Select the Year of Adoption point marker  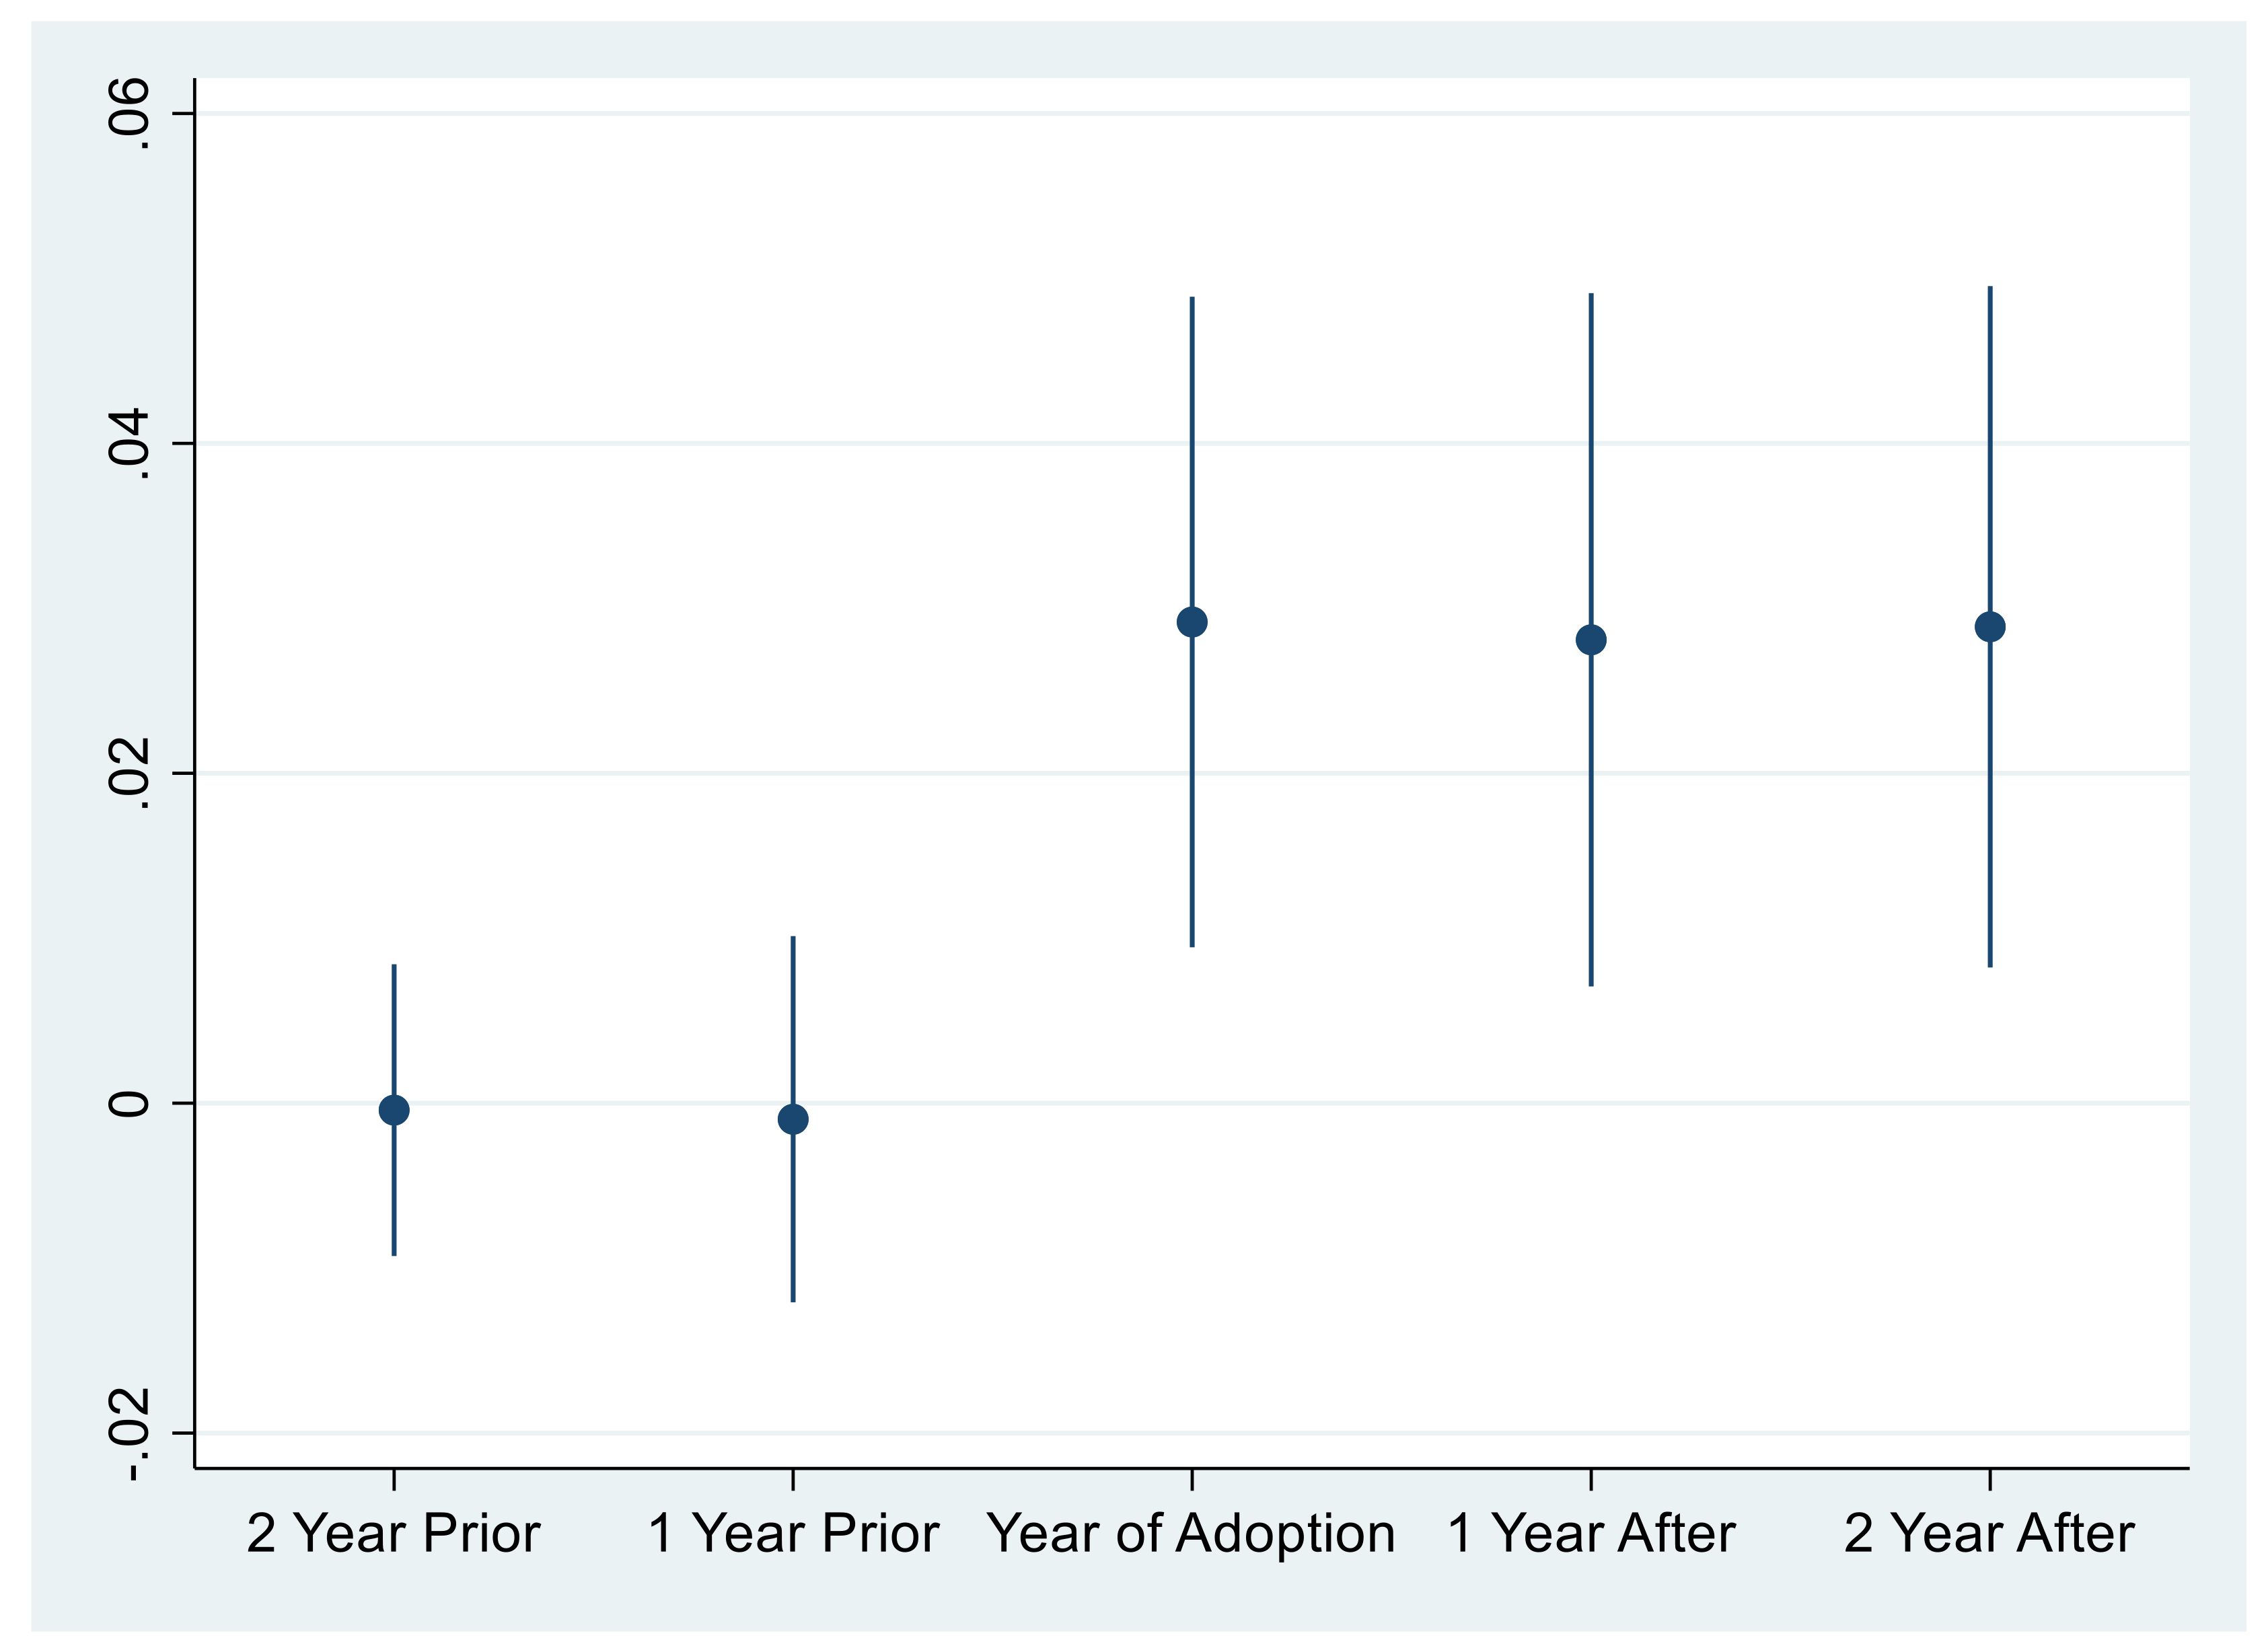(x=1192, y=622)
